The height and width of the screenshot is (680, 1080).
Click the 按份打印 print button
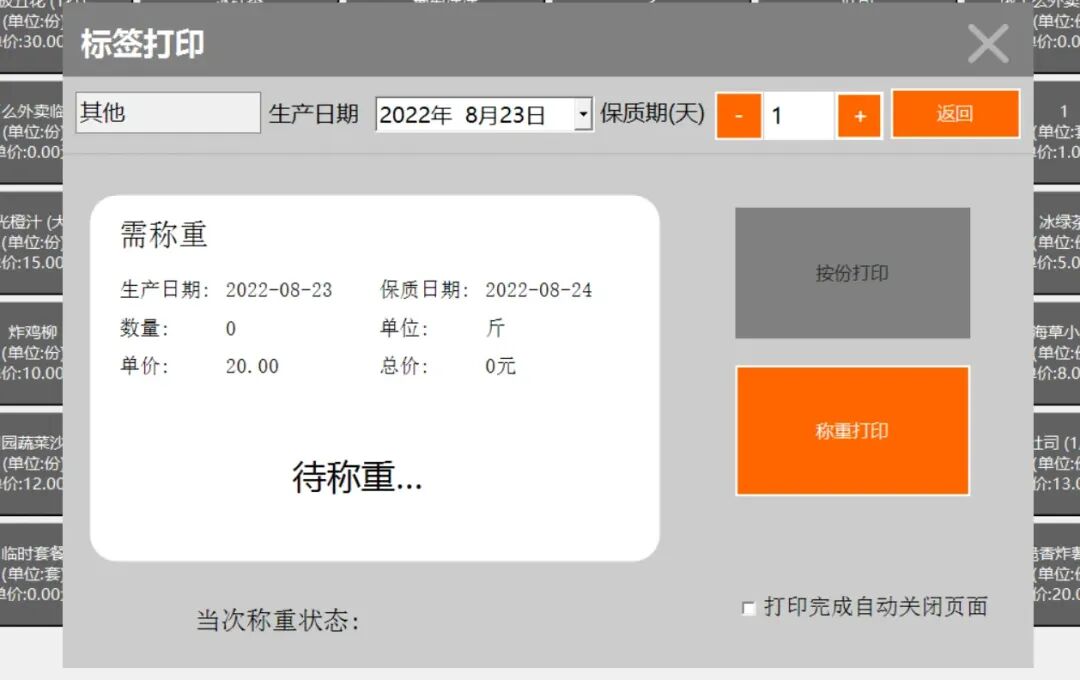coord(852,273)
